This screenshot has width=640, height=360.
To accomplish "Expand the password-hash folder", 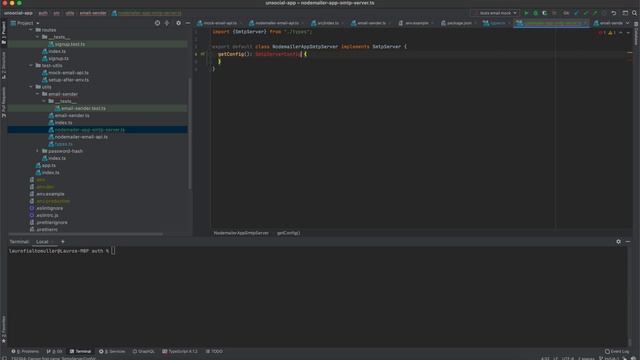I will coord(38,151).
